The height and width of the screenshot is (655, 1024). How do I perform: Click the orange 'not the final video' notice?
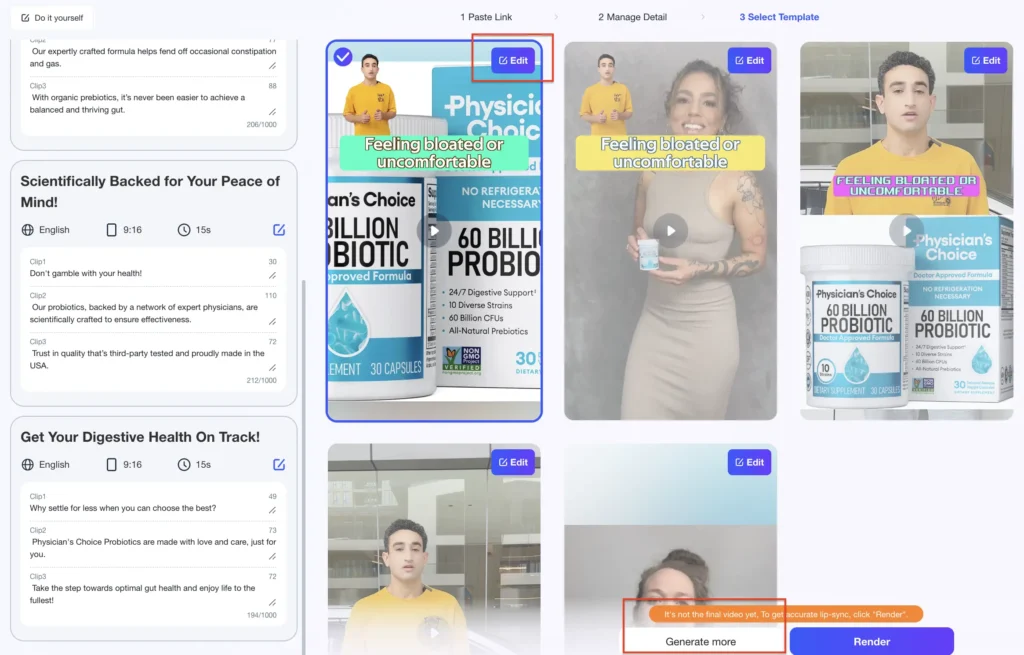point(786,614)
